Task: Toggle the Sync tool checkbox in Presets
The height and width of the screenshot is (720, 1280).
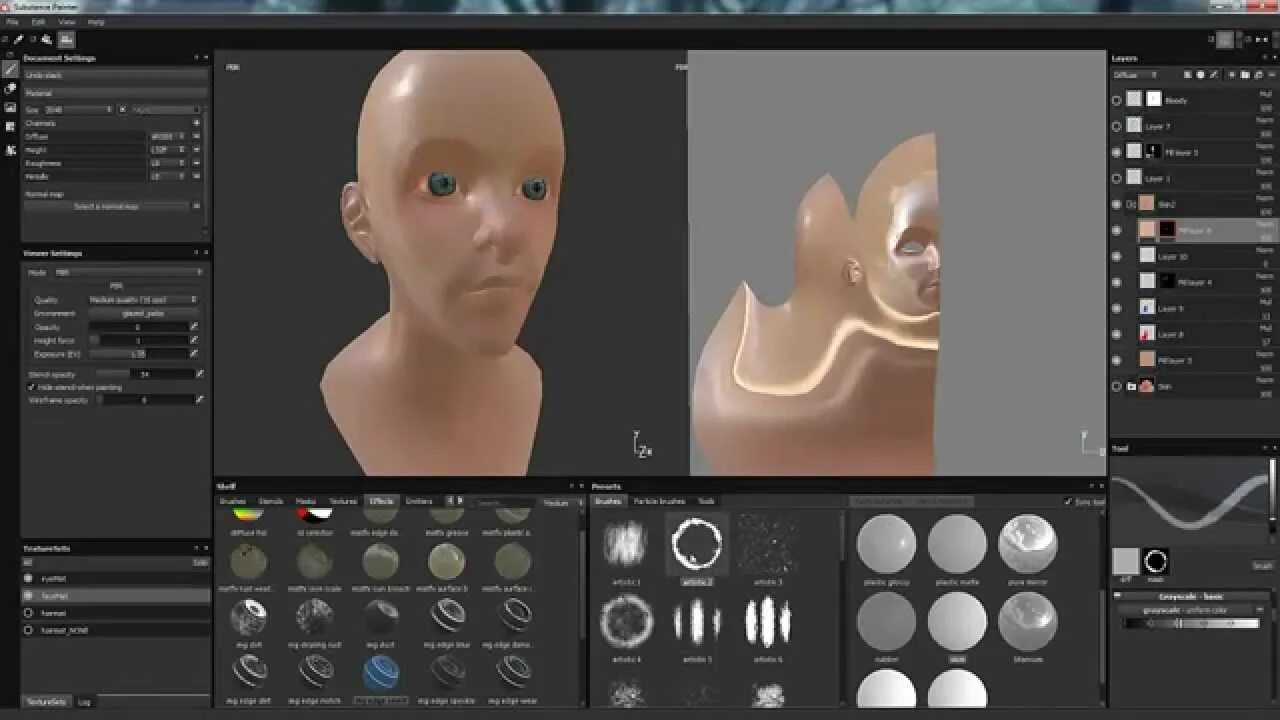Action: click(1067, 502)
